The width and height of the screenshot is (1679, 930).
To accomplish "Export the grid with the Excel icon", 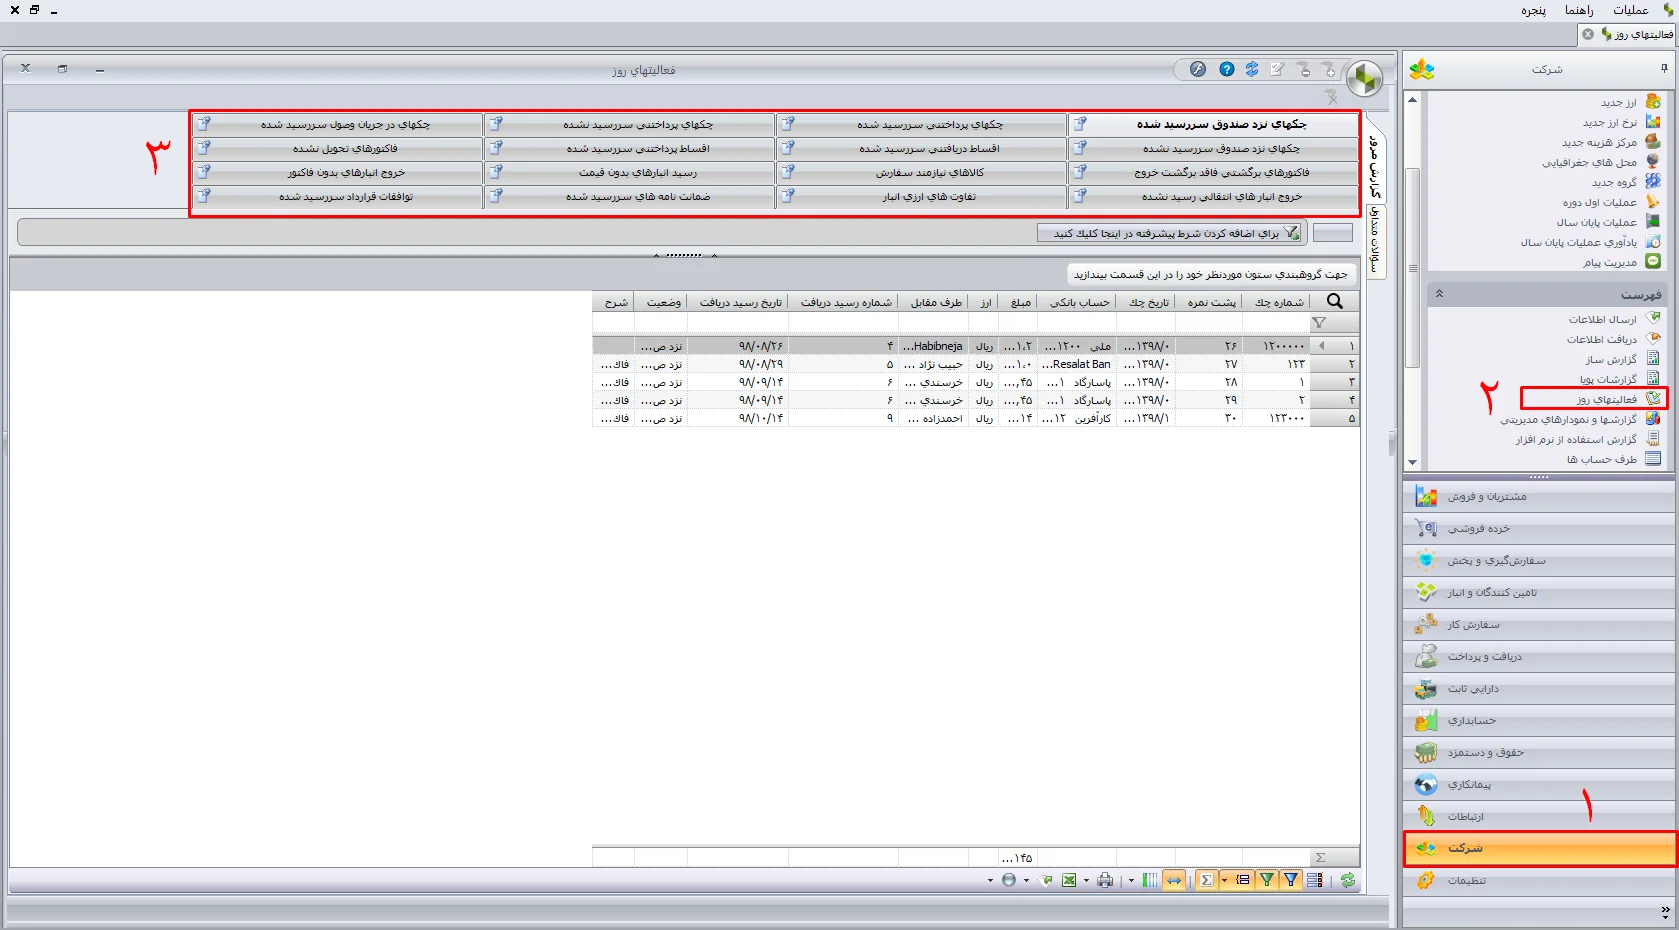I will click(1069, 880).
